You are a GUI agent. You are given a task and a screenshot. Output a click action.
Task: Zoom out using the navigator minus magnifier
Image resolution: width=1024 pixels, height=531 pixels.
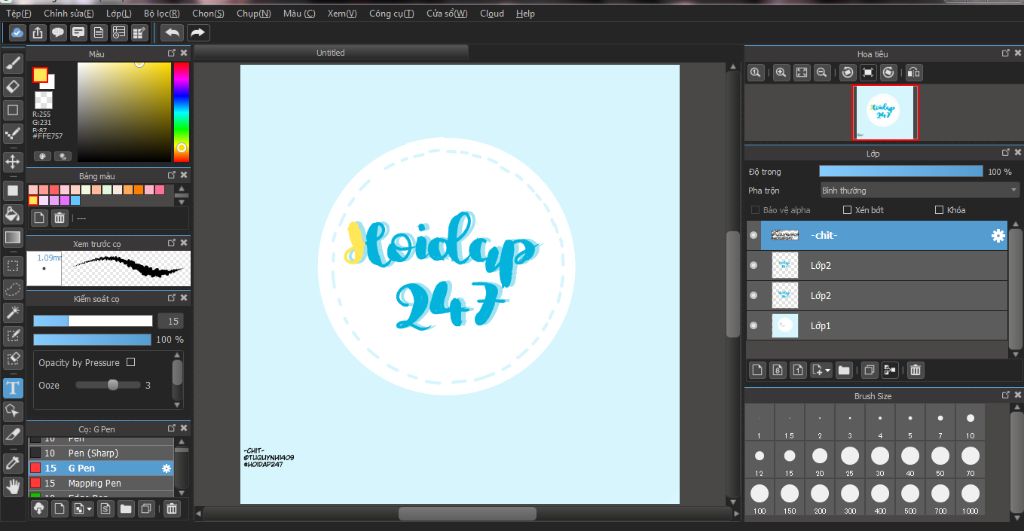822,72
